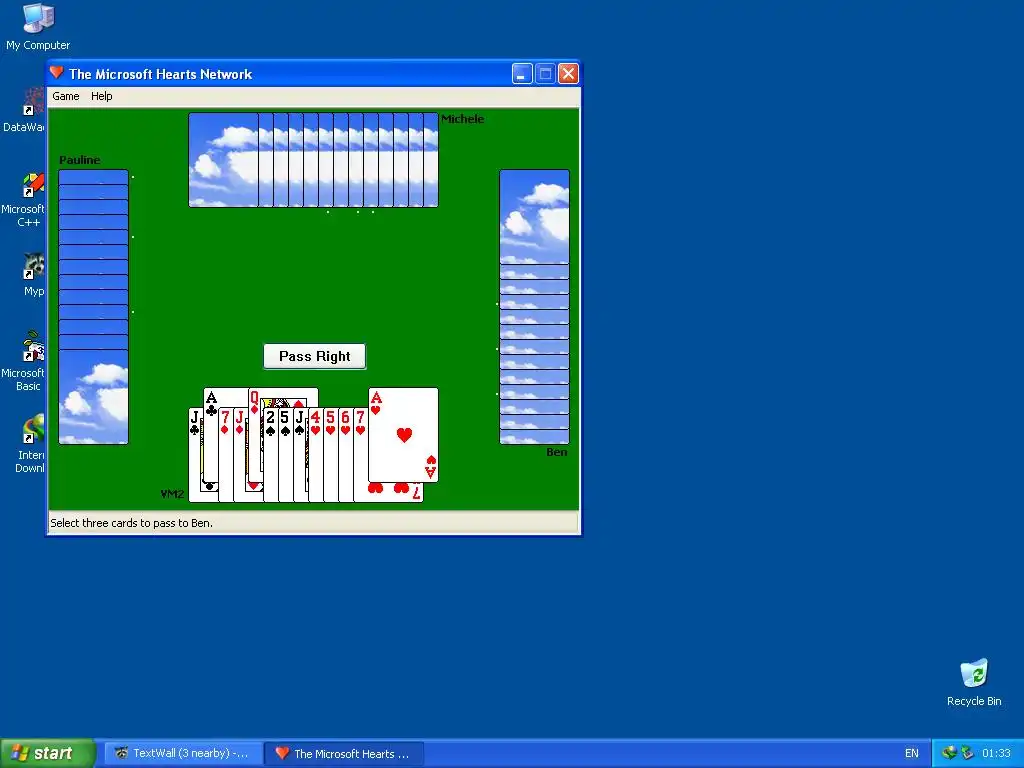Select the 7 of hearts card
Screen dimensions: 1024x768
click(x=360, y=455)
